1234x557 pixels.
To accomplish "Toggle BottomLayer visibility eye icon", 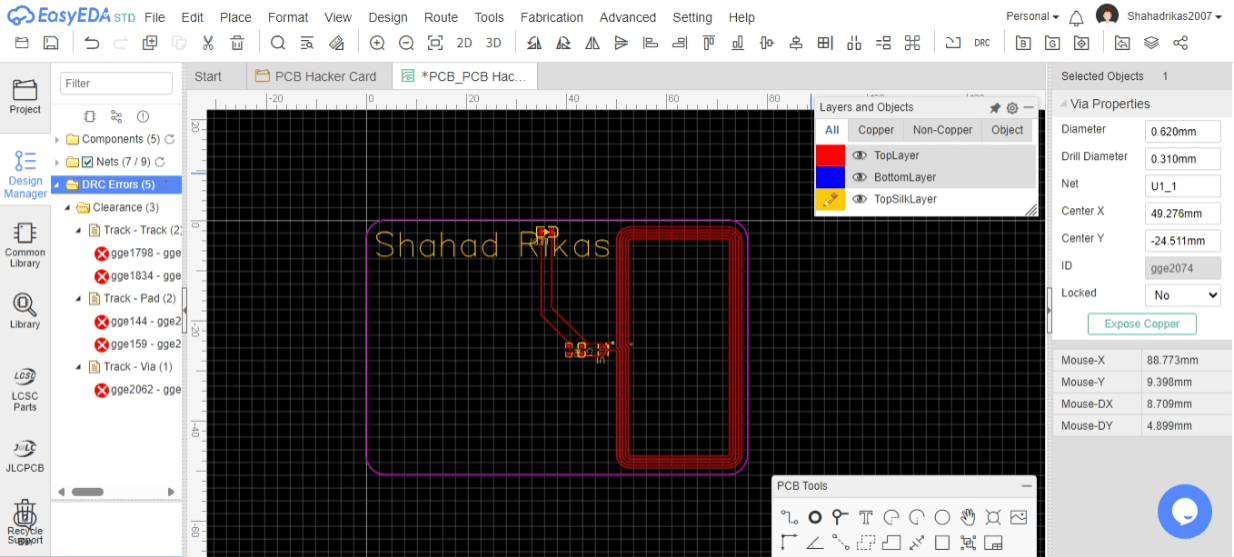I will coord(859,177).
